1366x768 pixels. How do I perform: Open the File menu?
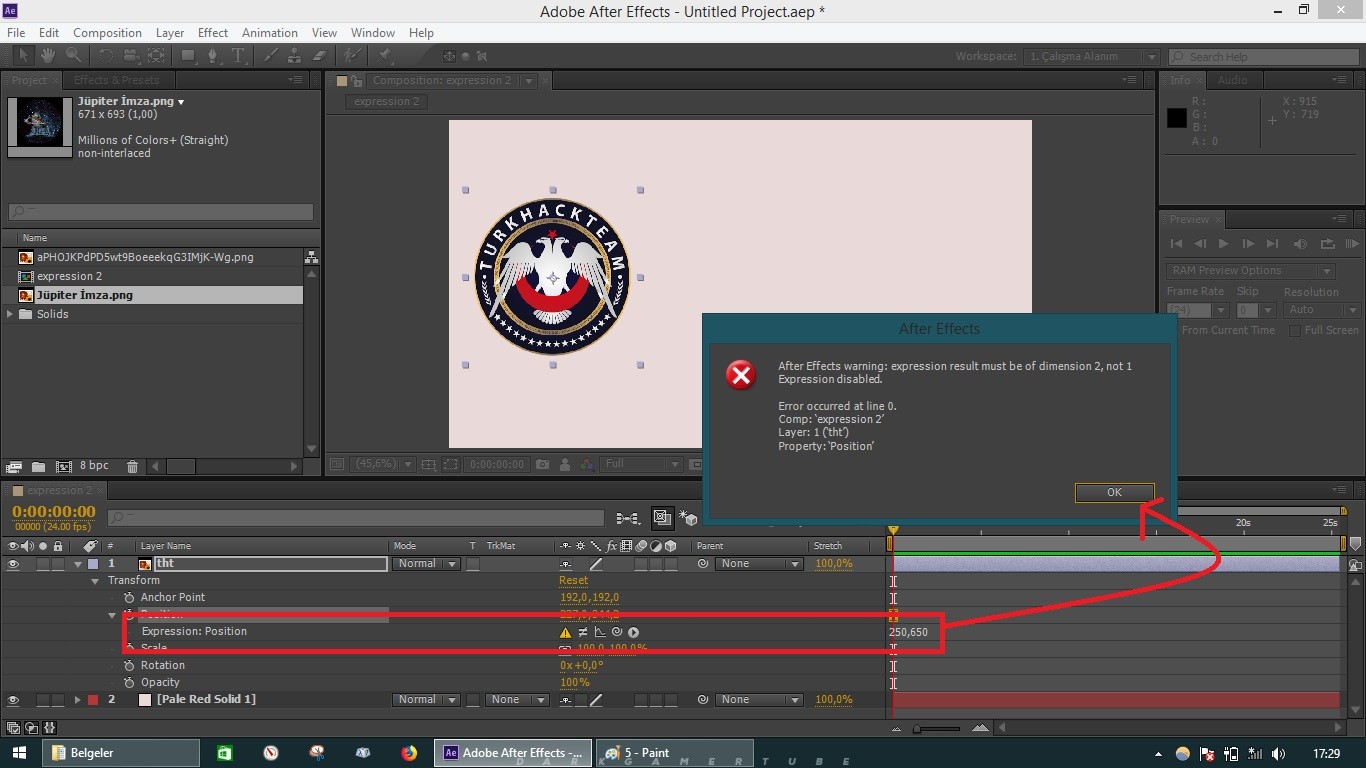(x=16, y=33)
